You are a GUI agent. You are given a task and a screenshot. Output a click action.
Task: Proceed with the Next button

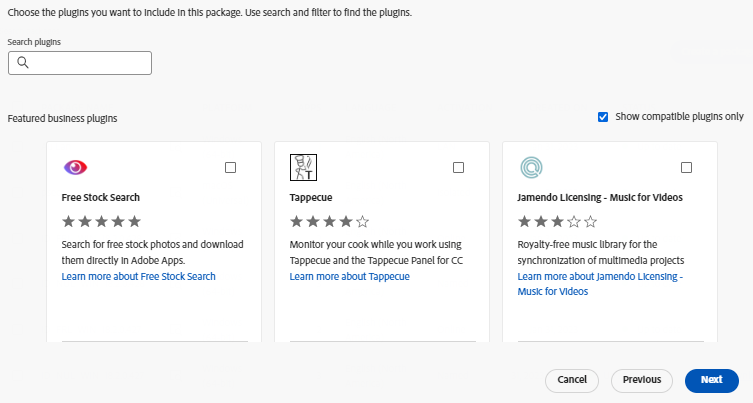point(712,380)
